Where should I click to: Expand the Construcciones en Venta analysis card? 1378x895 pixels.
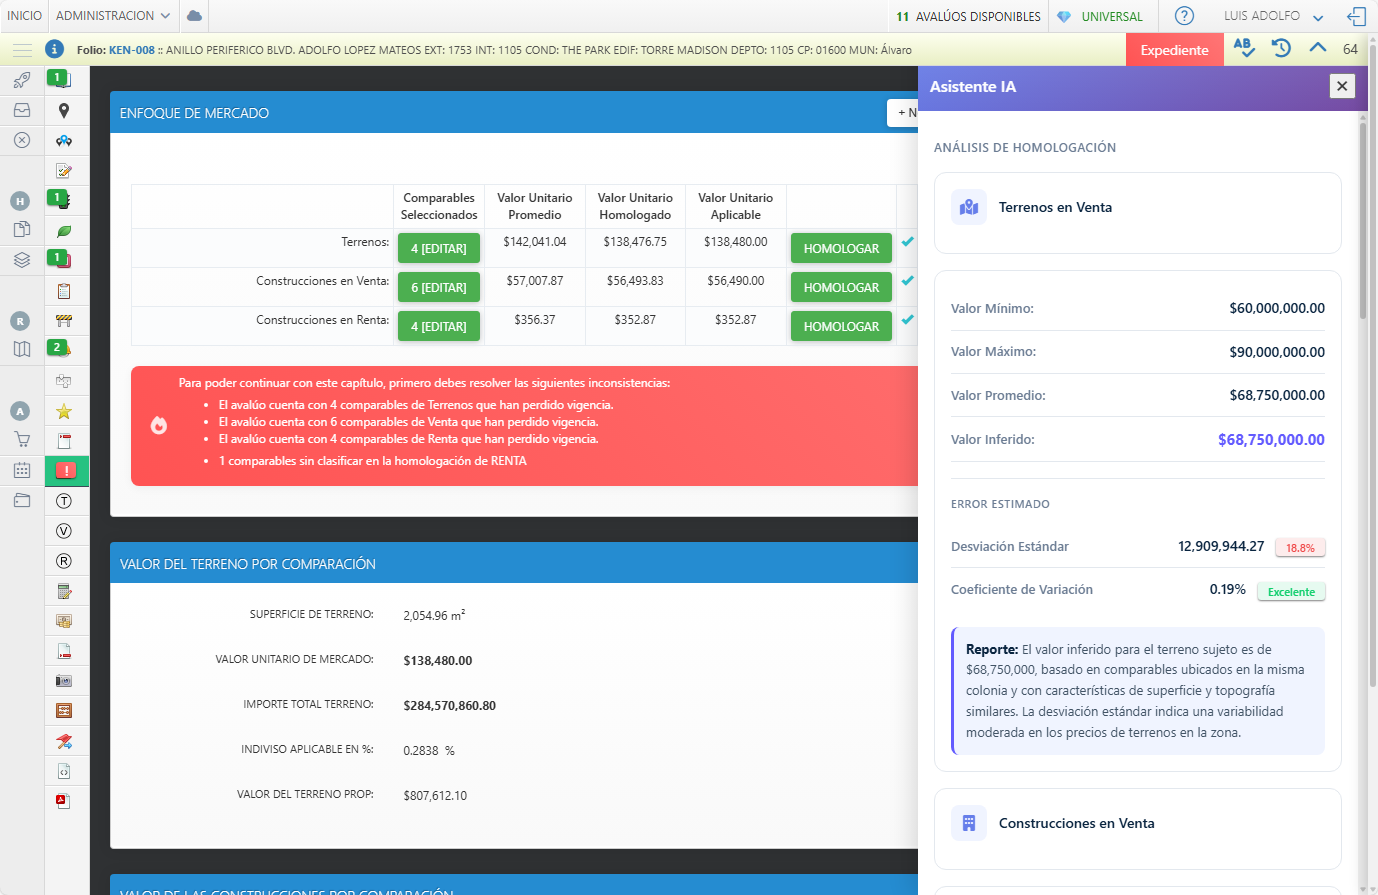click(1137, 824)
